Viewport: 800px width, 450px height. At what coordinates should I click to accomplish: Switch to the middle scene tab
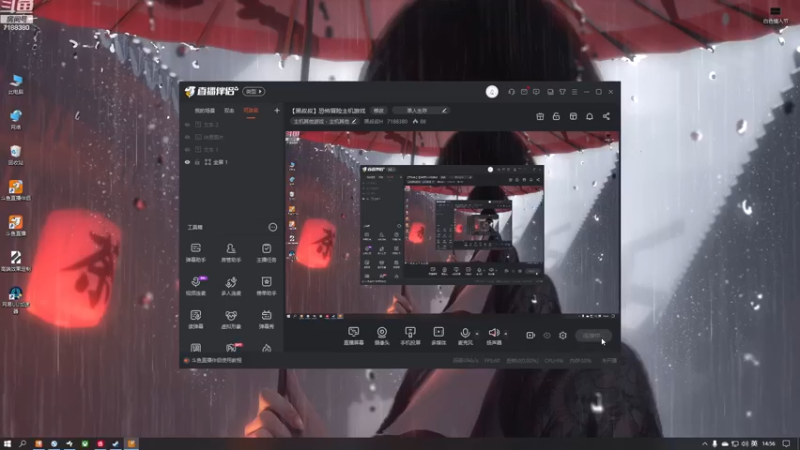[x=229, y=111]
